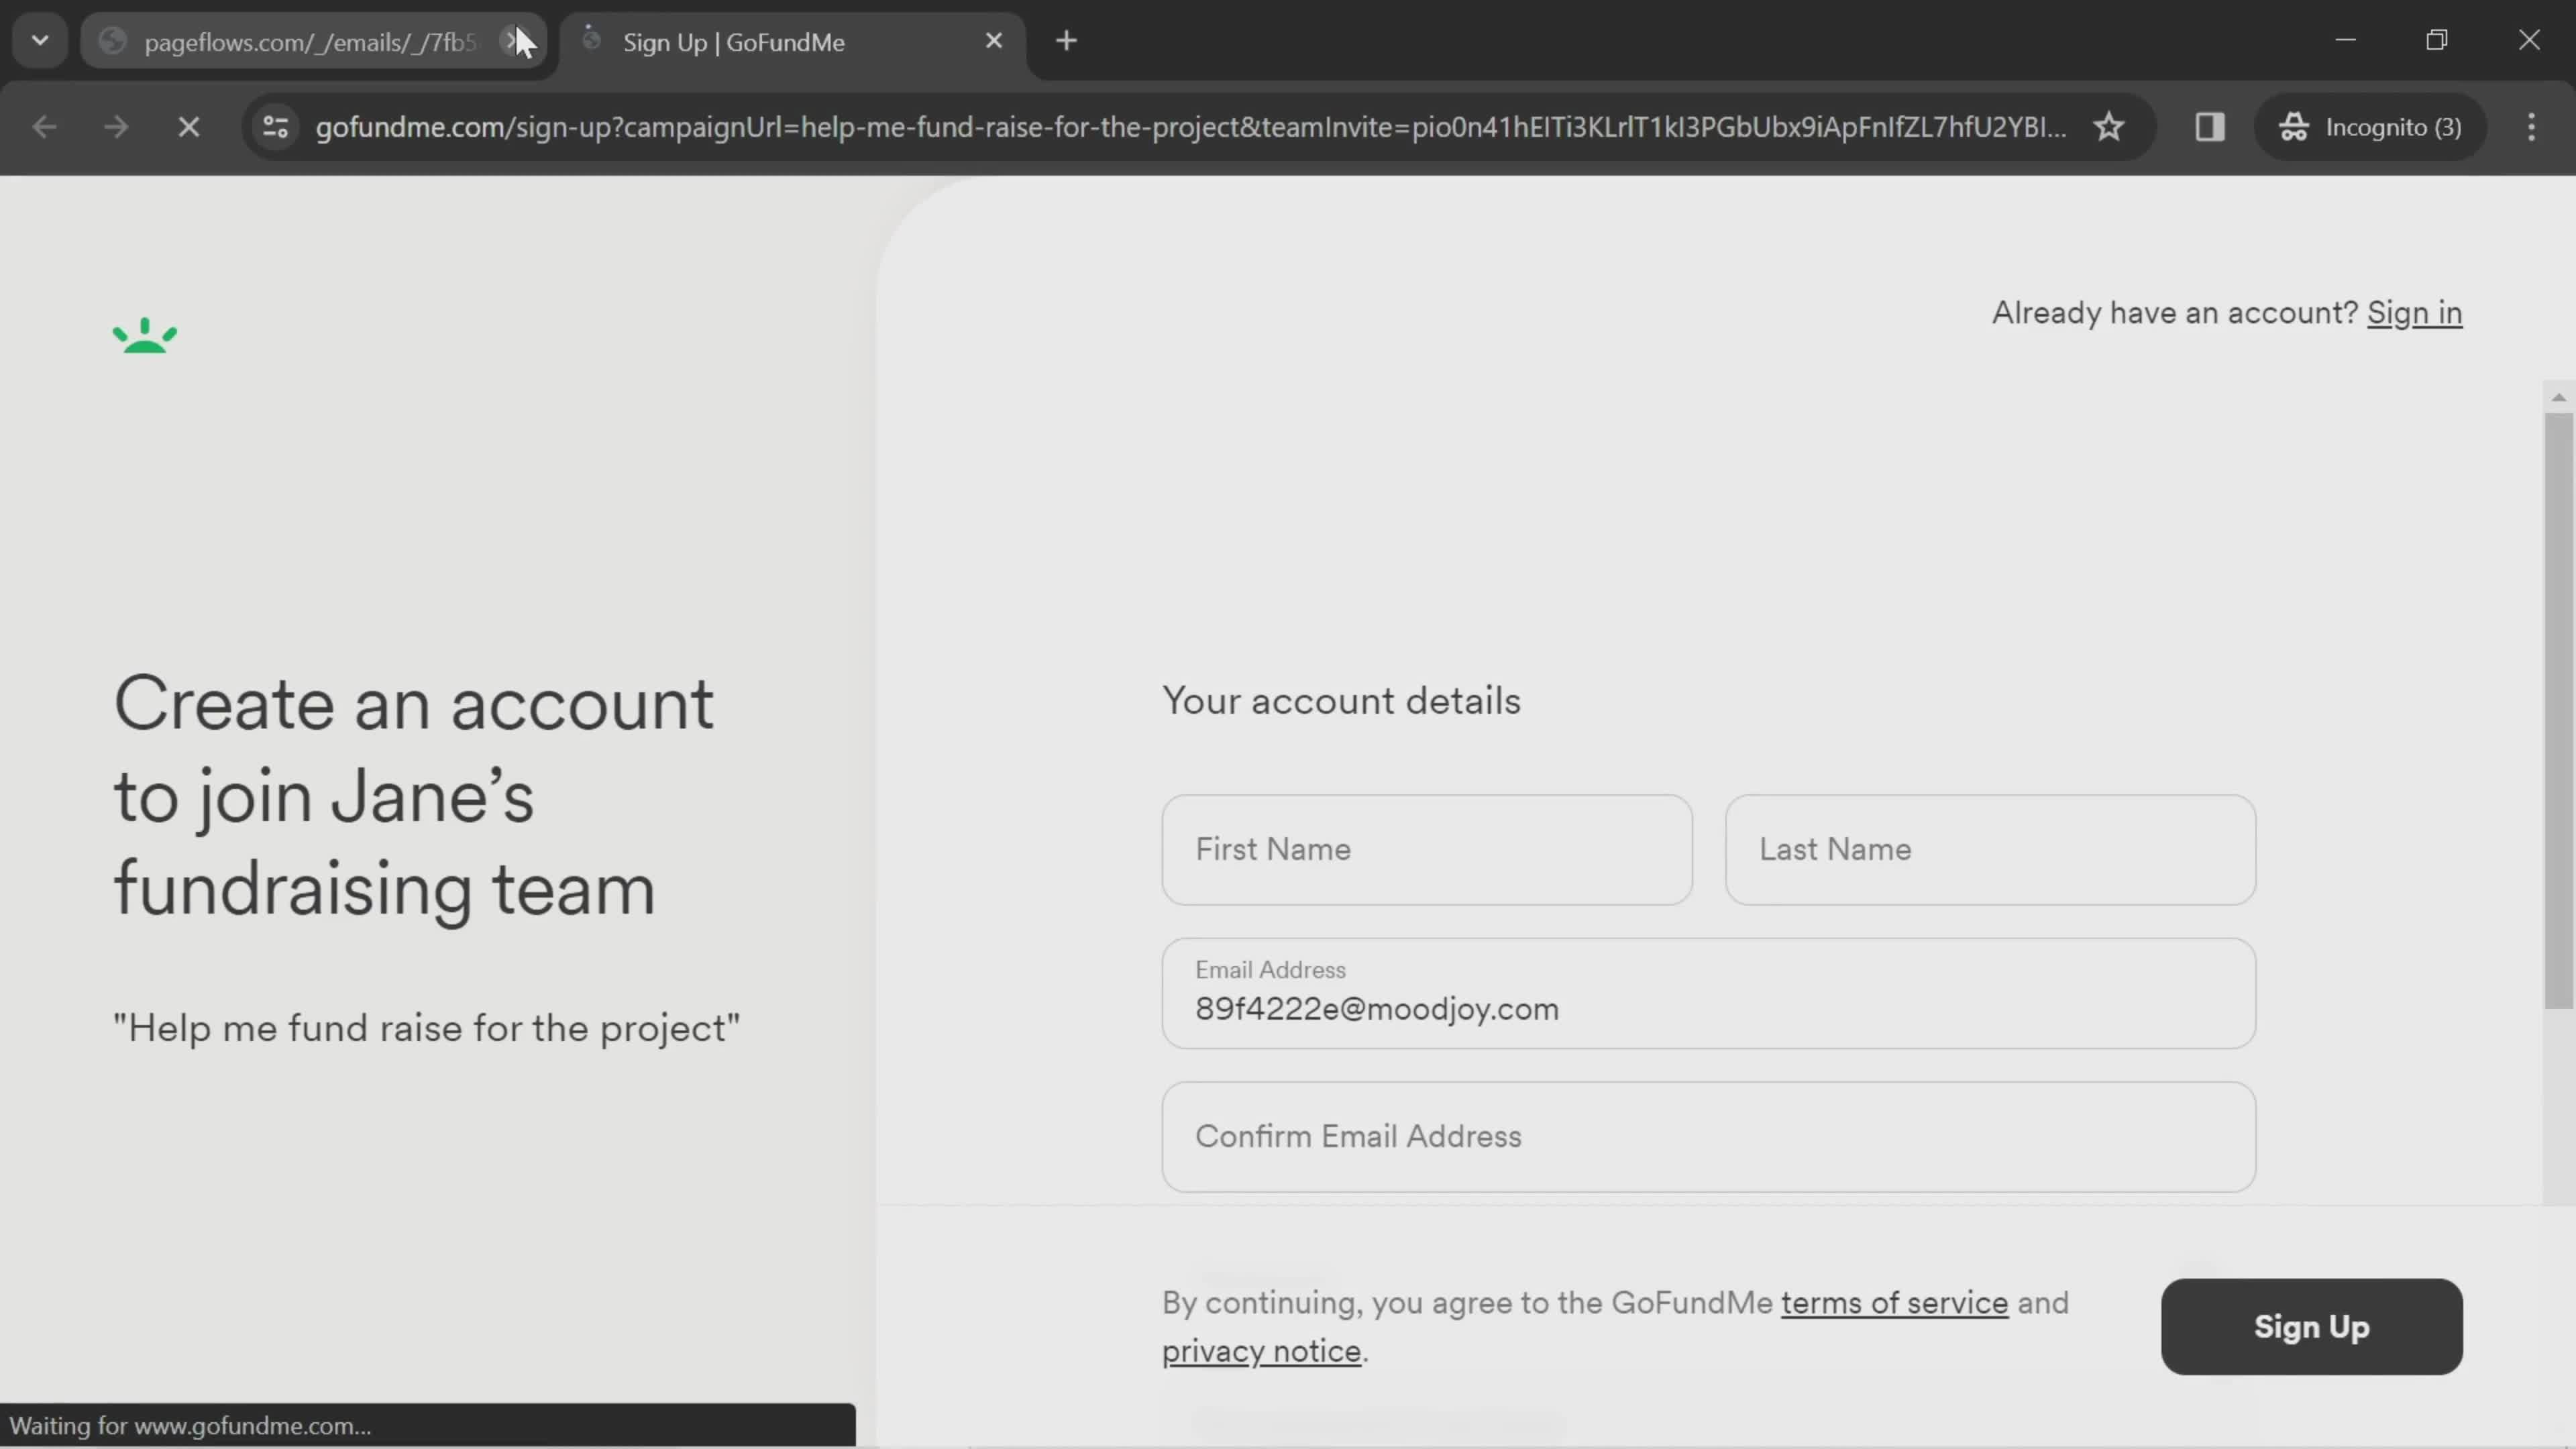Image resolution: width=2576 pixels, height=1449 pixels.
Task: Open the Chrome three-dot menu
Action: point(2531,127)
